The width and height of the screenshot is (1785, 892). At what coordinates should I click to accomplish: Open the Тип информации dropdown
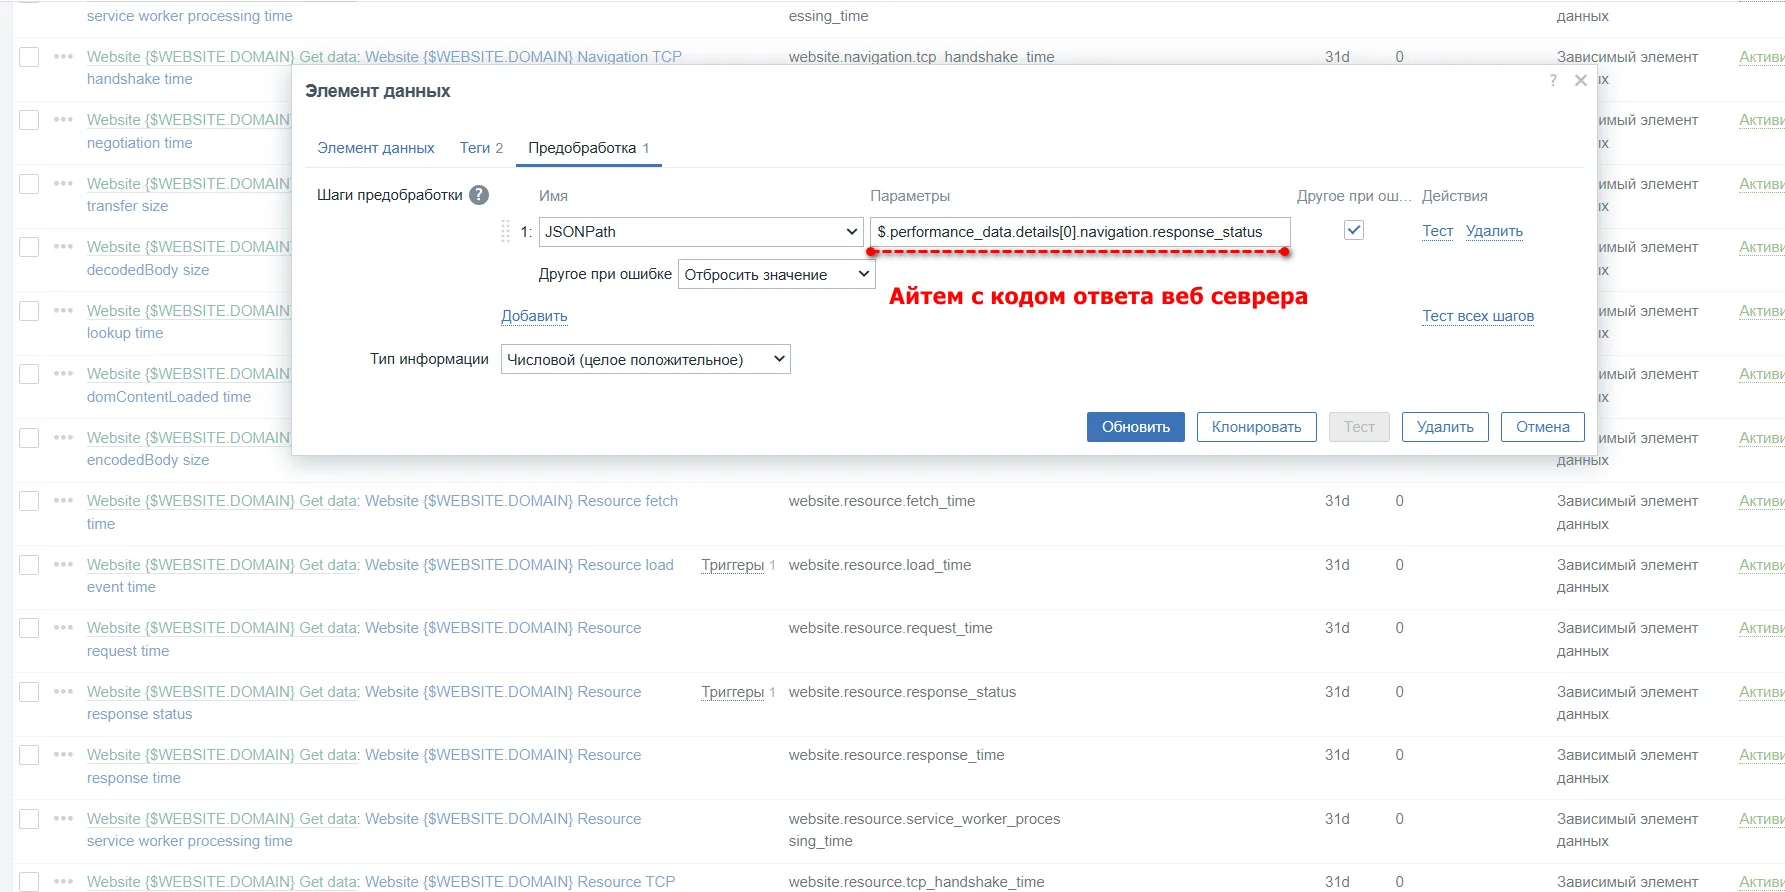point(646,360)
